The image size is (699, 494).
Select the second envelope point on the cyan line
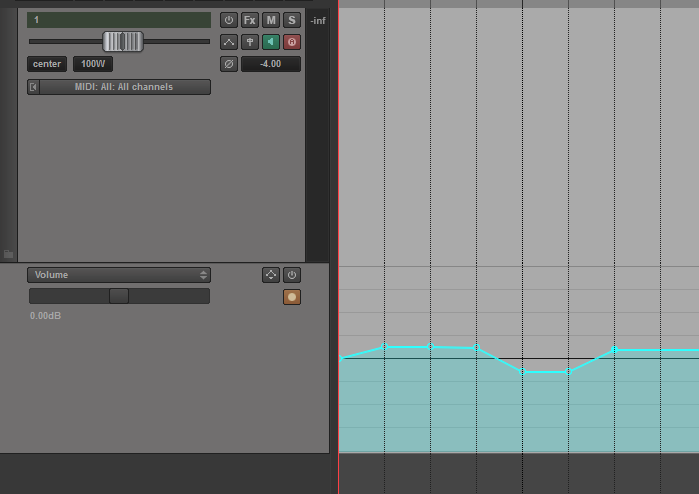[x=385, y=346]
